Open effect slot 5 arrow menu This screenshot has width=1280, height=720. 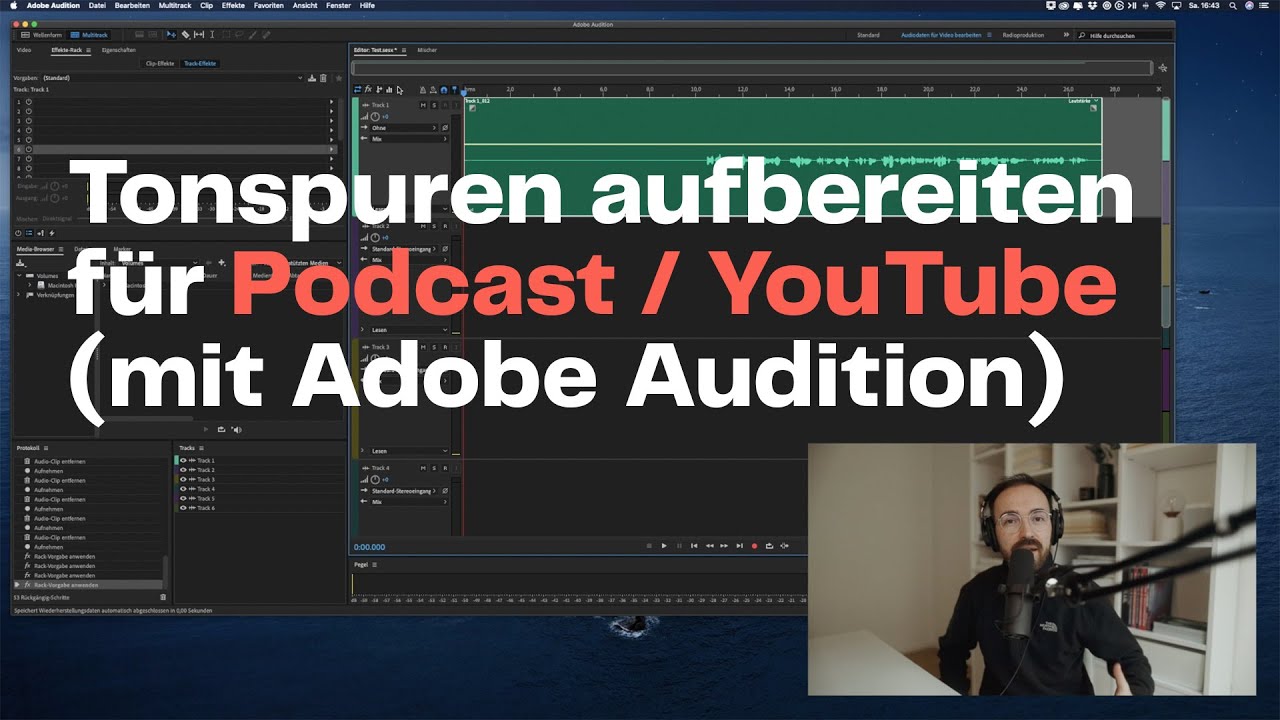click(331, 140)
